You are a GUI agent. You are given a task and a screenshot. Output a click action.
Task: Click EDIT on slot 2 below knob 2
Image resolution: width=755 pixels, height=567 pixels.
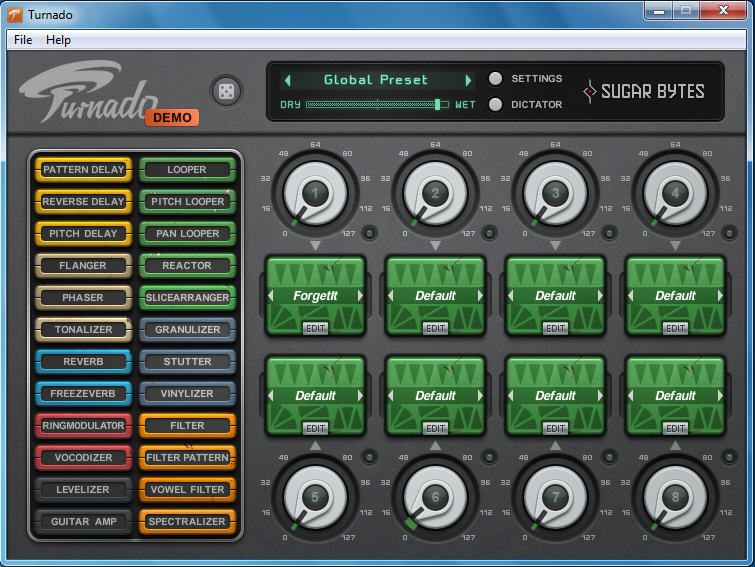pyautogui.click(x=435, y=328)
